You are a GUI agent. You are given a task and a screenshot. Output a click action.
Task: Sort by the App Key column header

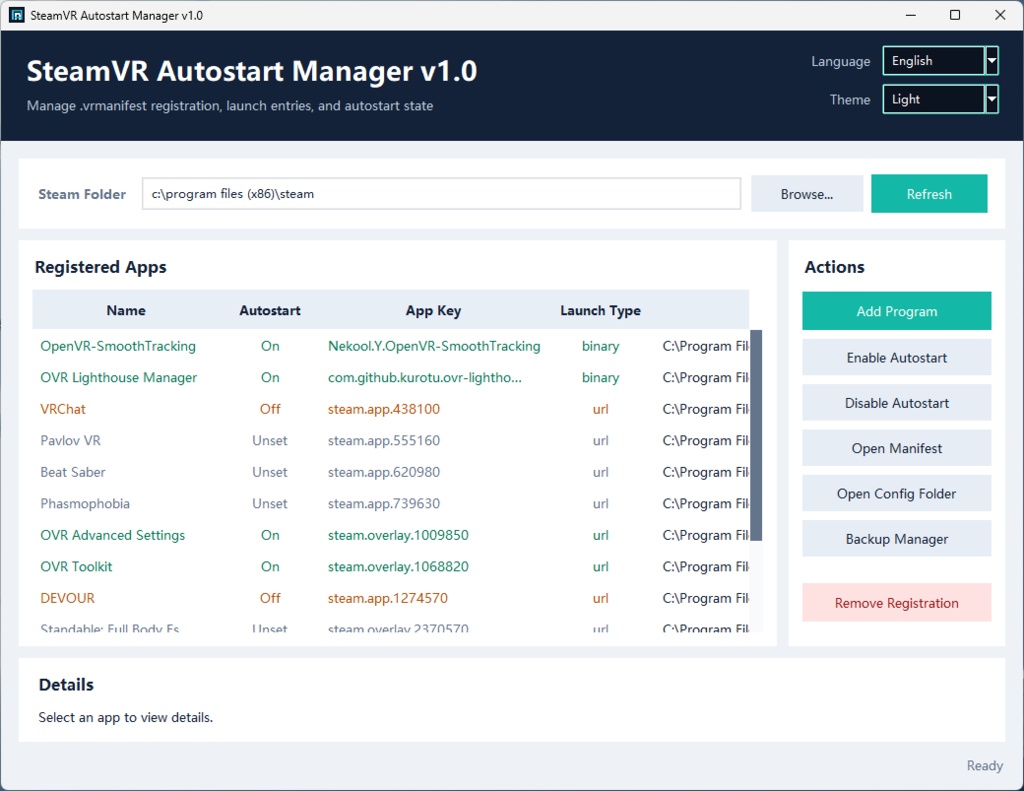pos(433,310)
